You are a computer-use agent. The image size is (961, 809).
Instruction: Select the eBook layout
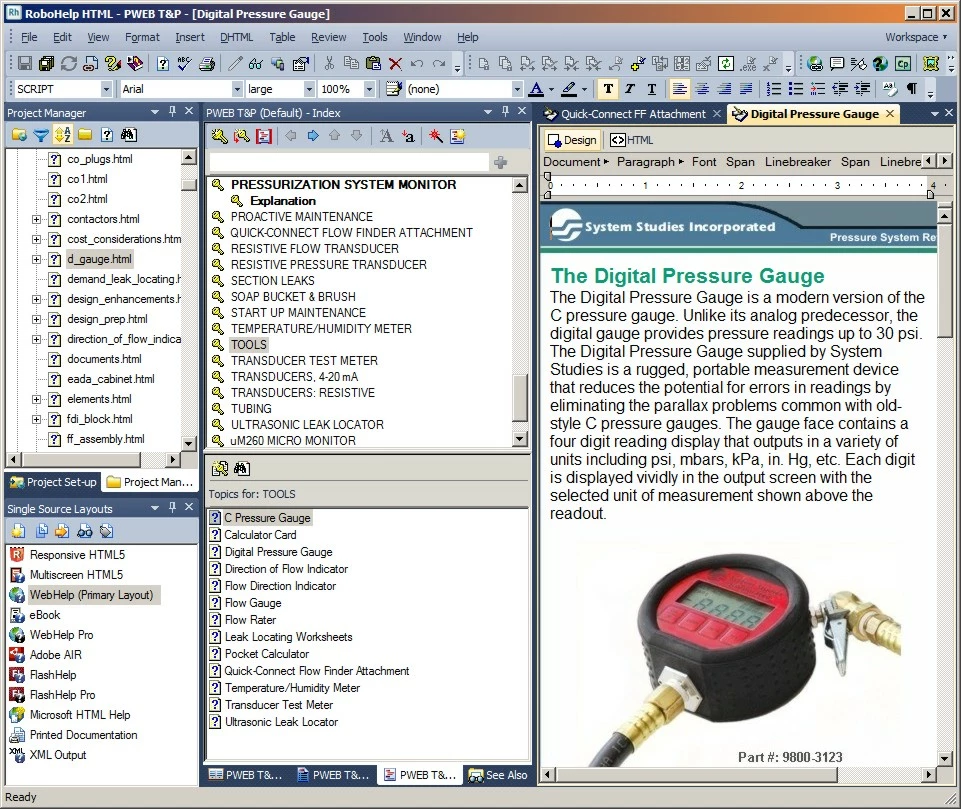pos(45,615)
